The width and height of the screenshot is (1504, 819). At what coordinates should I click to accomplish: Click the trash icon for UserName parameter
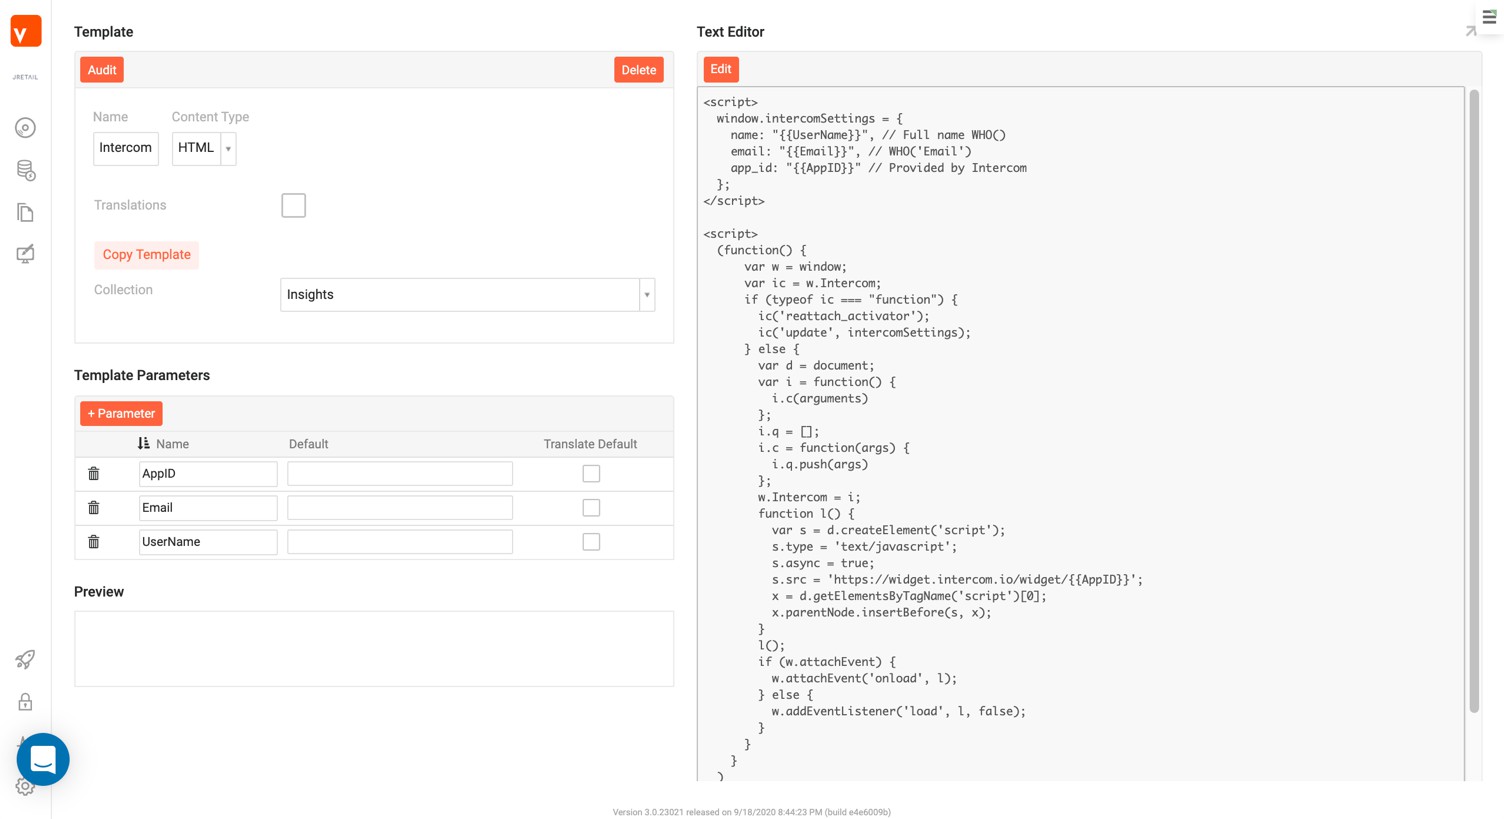(x=94, y=542)
